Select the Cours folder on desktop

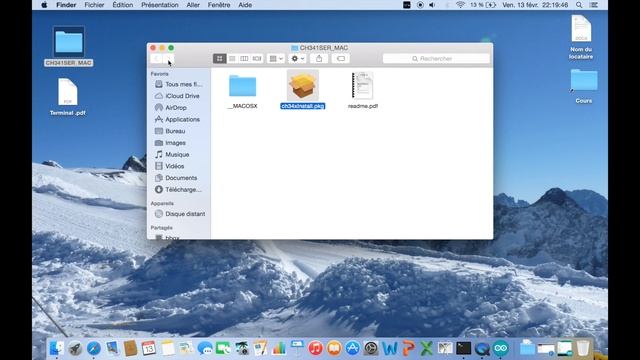coord(584,86)
